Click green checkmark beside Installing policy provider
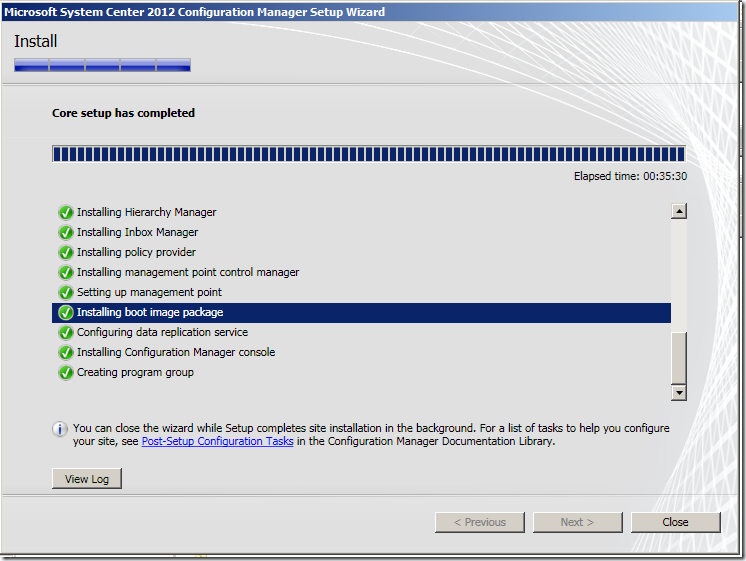The height and width of the screenshot is (561, 746). coord(66,252)
